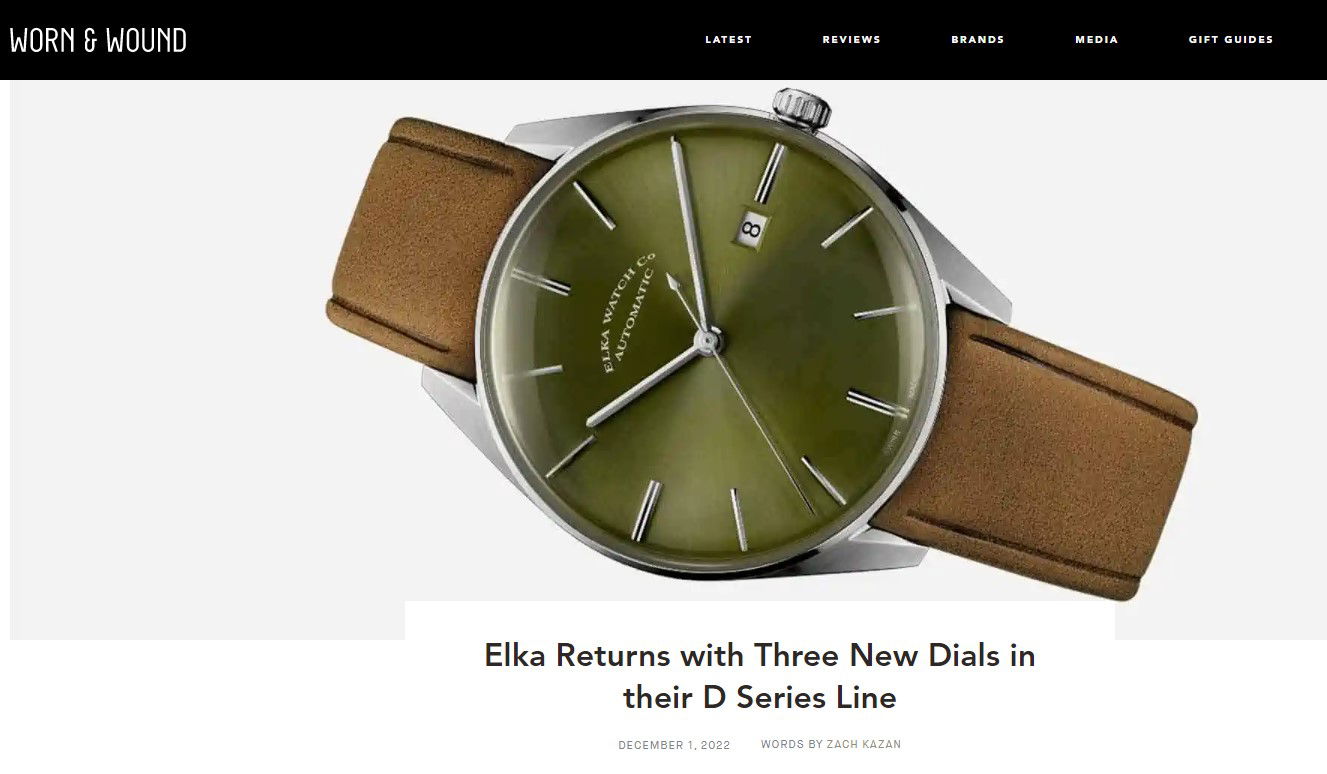The height and width of the screenshot is (774, 1327).
Task: Go to the Reviews section
Action: [851, 40]
